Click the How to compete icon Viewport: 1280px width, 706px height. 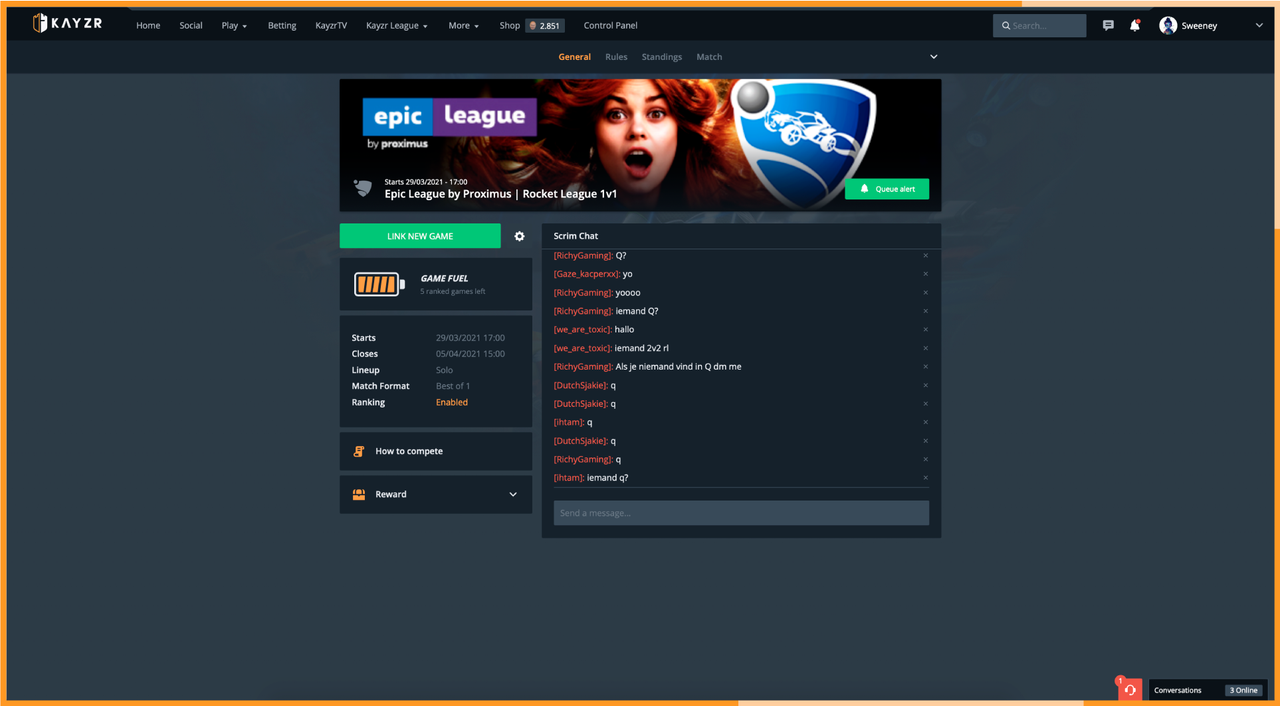click(x=359, y=451)
